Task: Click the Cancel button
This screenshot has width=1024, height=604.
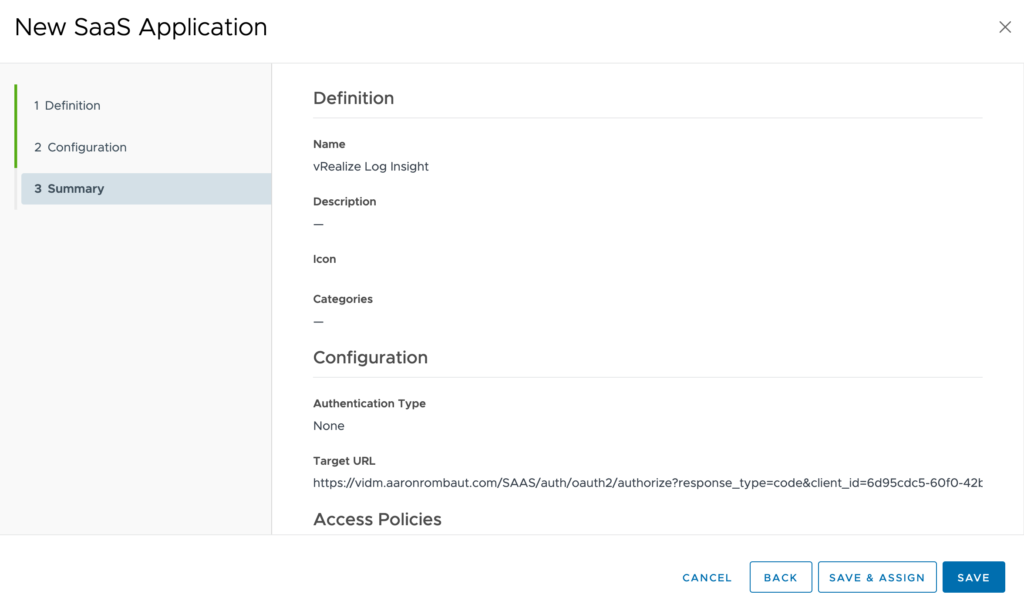Action: pos(707,577)
